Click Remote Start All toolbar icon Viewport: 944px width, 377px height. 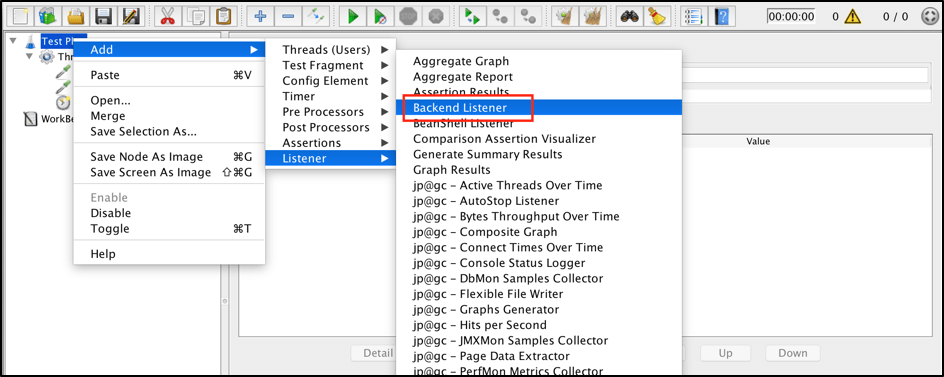coord(473,16)
